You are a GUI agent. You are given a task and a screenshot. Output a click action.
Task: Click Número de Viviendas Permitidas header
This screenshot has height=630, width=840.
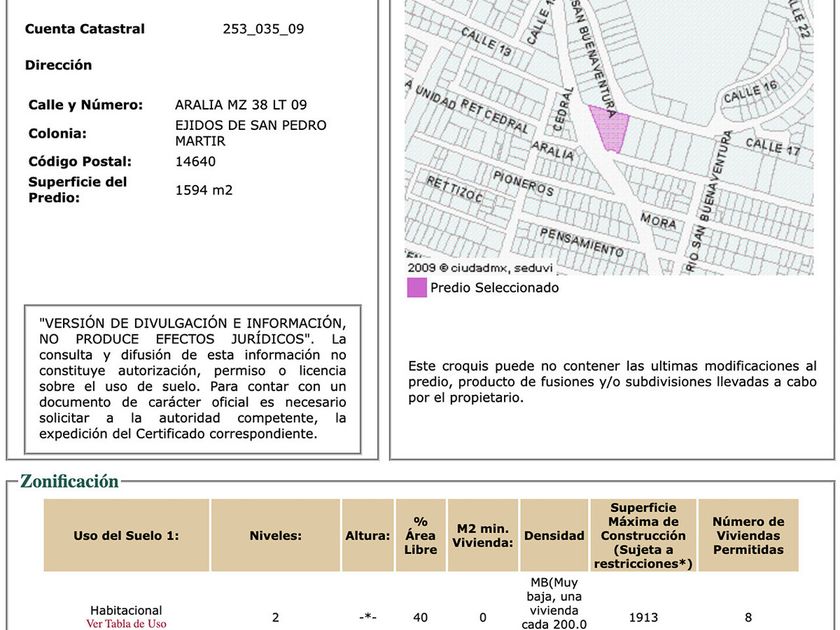(x=748, y=535)
